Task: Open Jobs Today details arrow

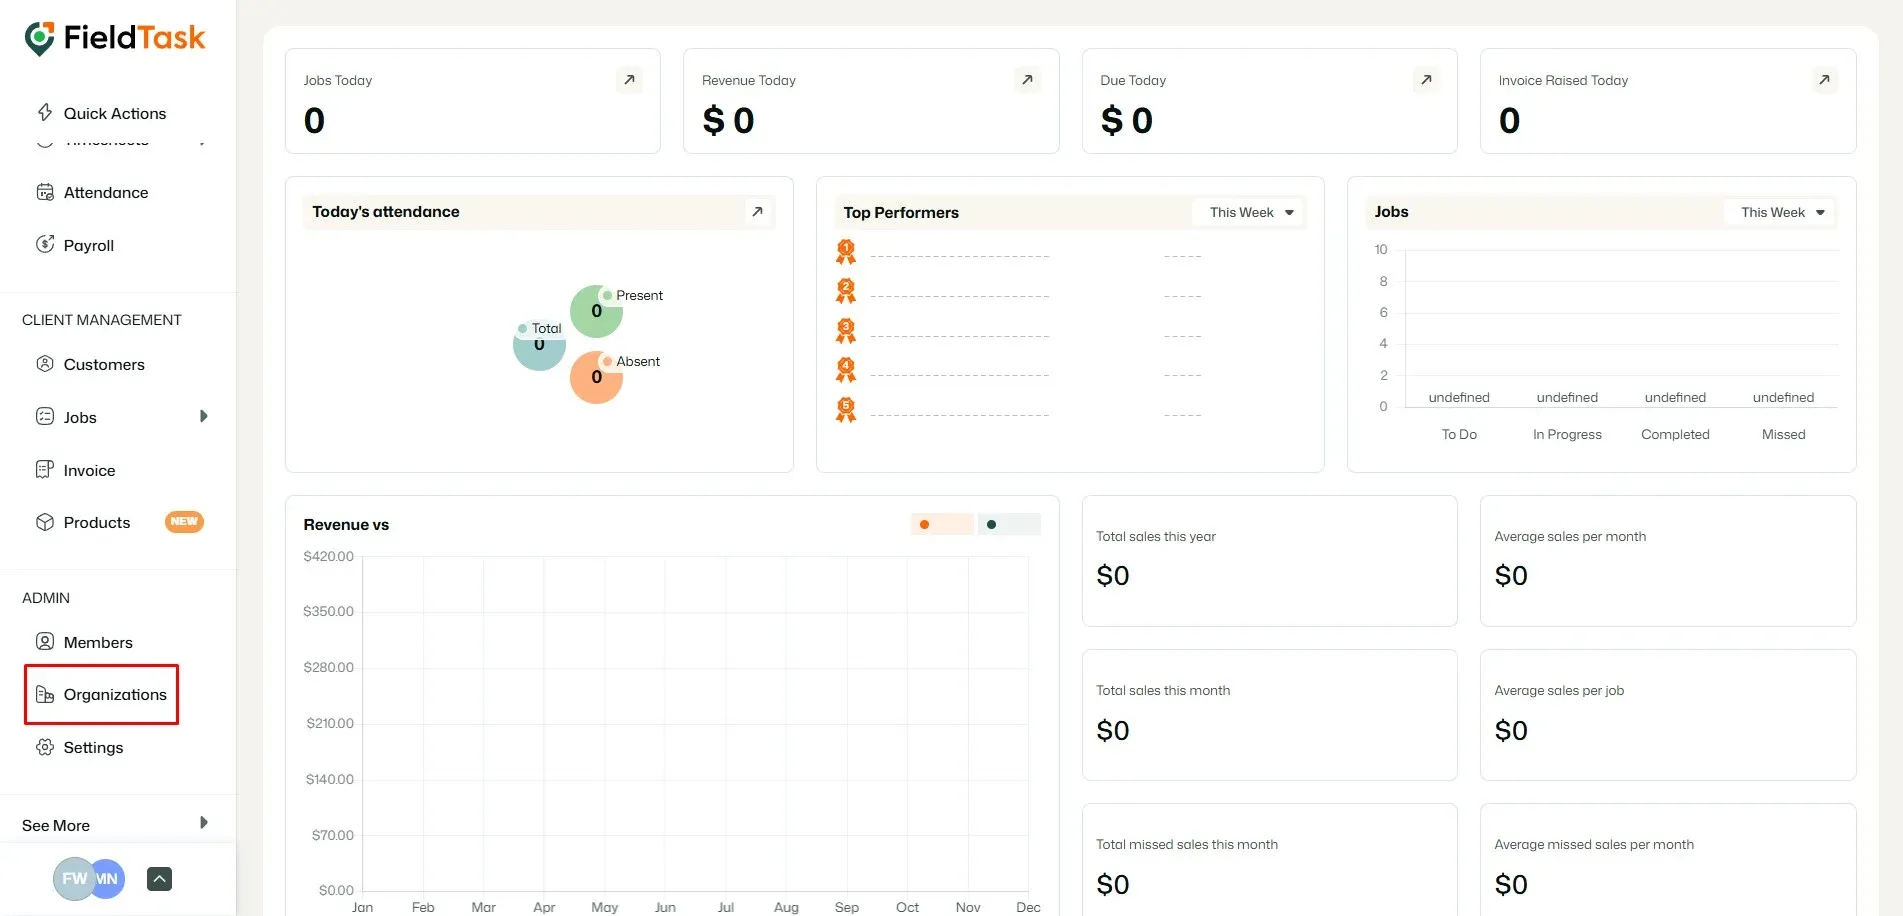Action: pos(629,80)
